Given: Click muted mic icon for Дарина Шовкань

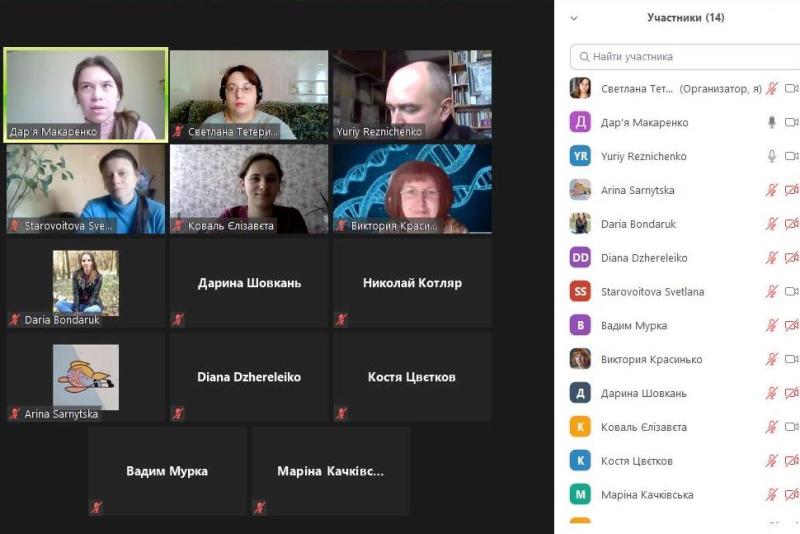Looking at the screenshot, I should (771, 393).
